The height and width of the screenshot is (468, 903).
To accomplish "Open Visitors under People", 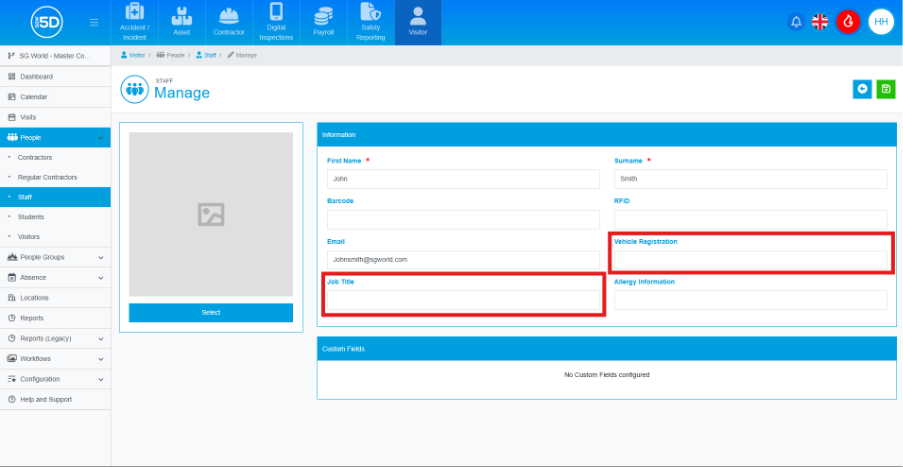I will pos(55,237).
